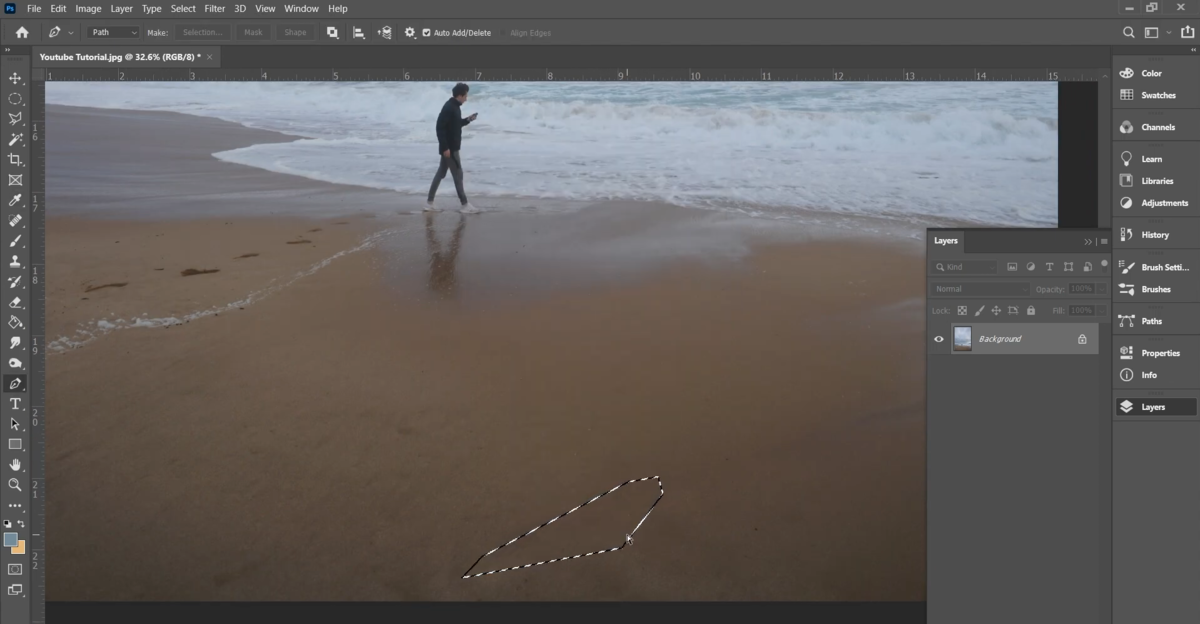The height and width of the screenshot is (624, 1200).
Task: Select the Move tool
Action: click(15, 78)
